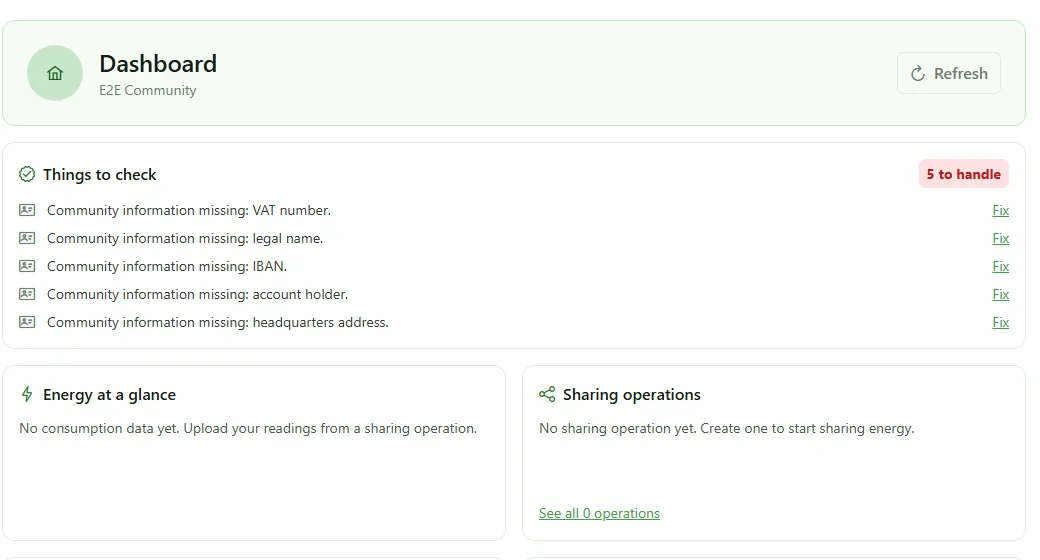Click the ID card icon for account holder
This screenshot has height=560, width=1040.
pos(27,294)
